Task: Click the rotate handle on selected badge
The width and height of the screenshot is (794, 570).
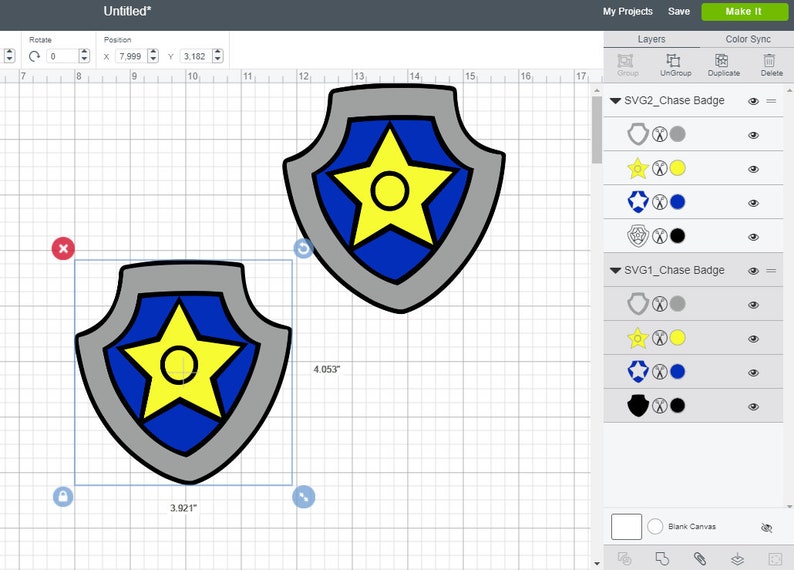Action: [x=303, y=249]
